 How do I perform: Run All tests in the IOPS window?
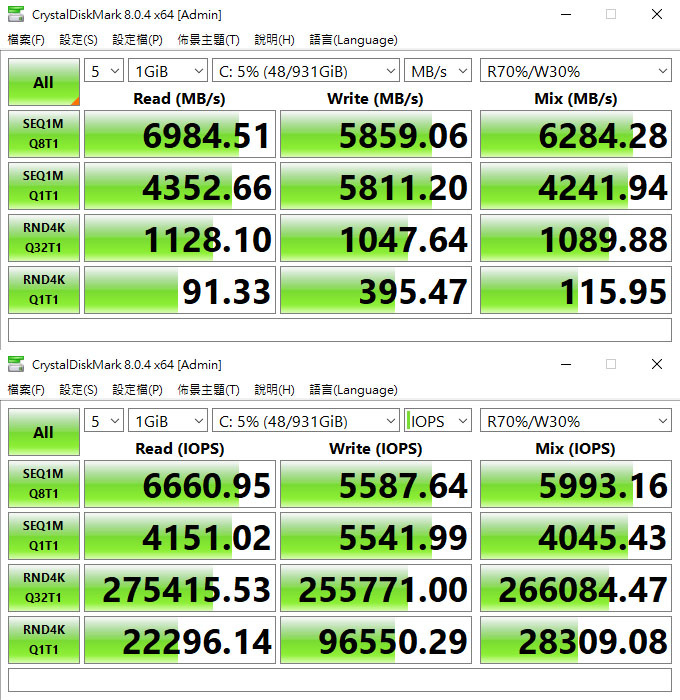(44, 432)
